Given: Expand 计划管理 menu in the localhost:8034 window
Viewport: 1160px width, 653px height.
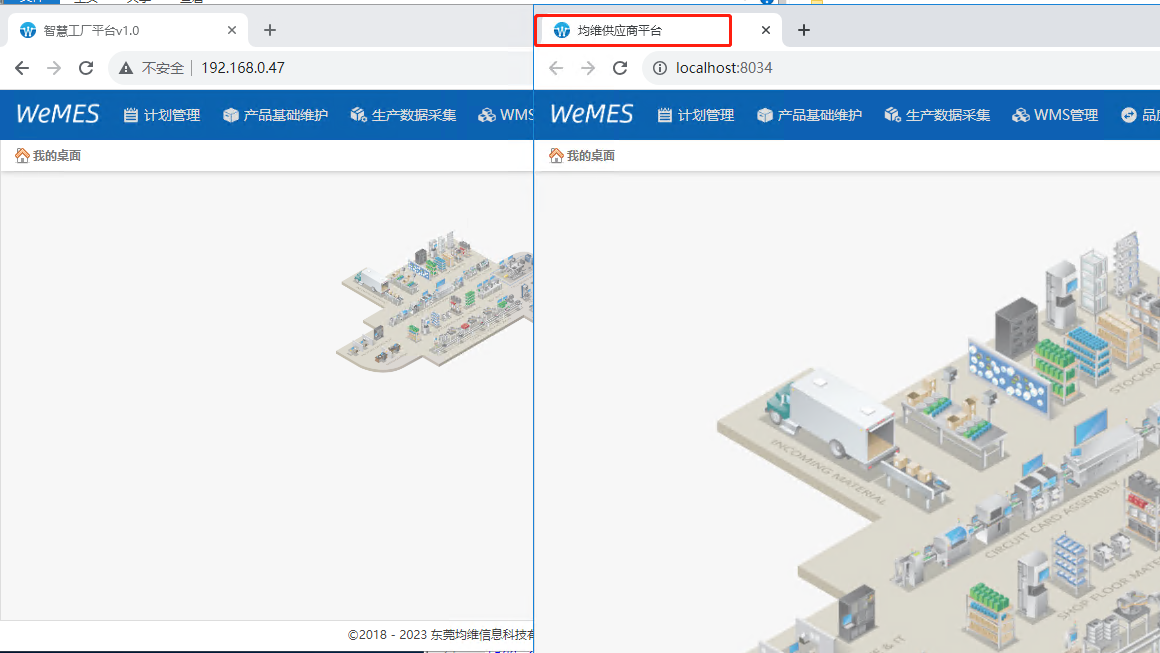Looking at the screenshot, I should pos(696,115).
